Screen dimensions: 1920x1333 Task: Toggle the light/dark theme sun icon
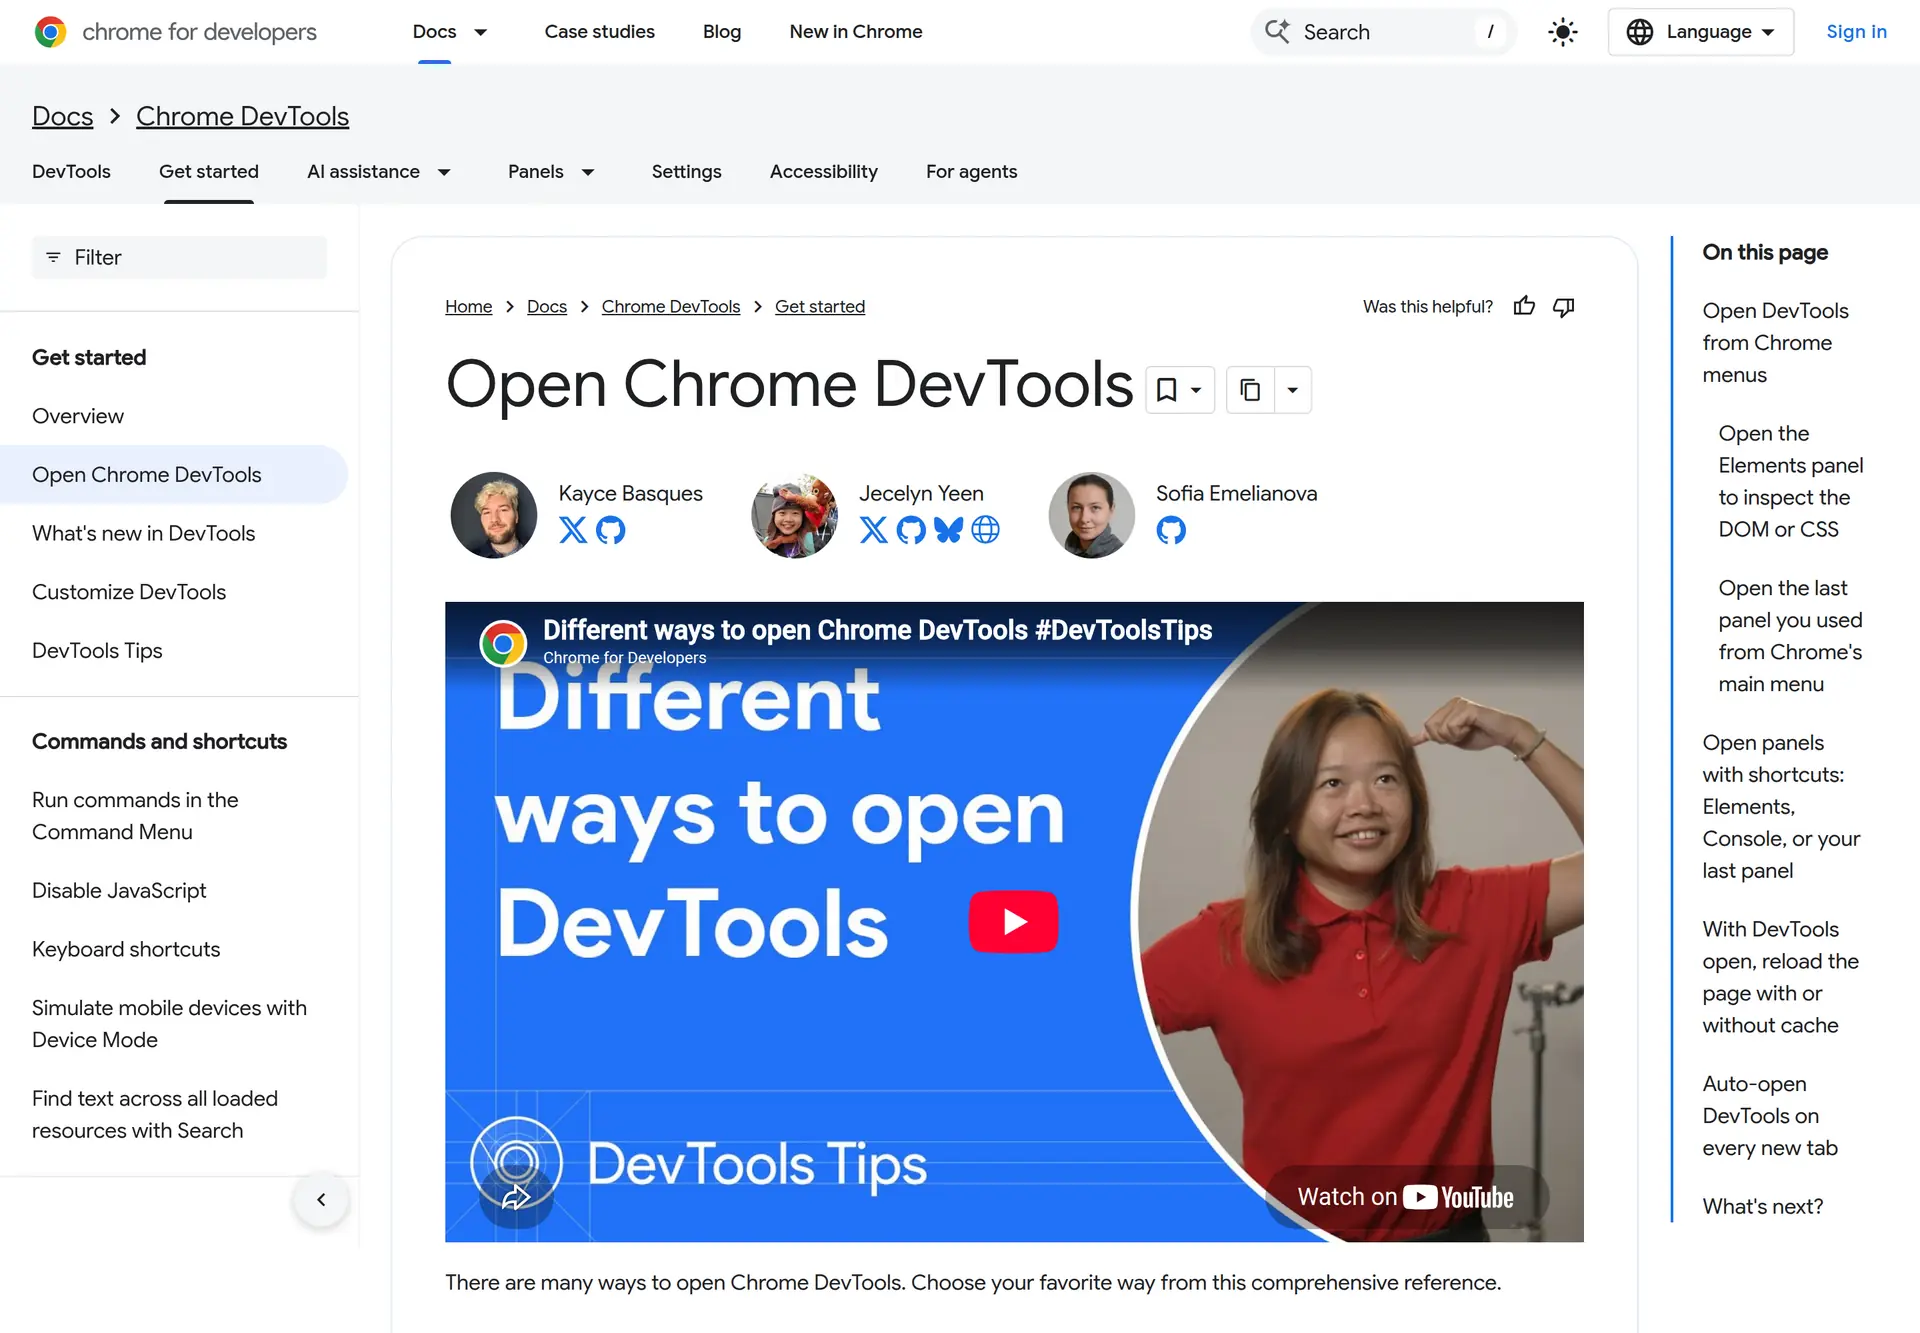tap(1562, 32)
